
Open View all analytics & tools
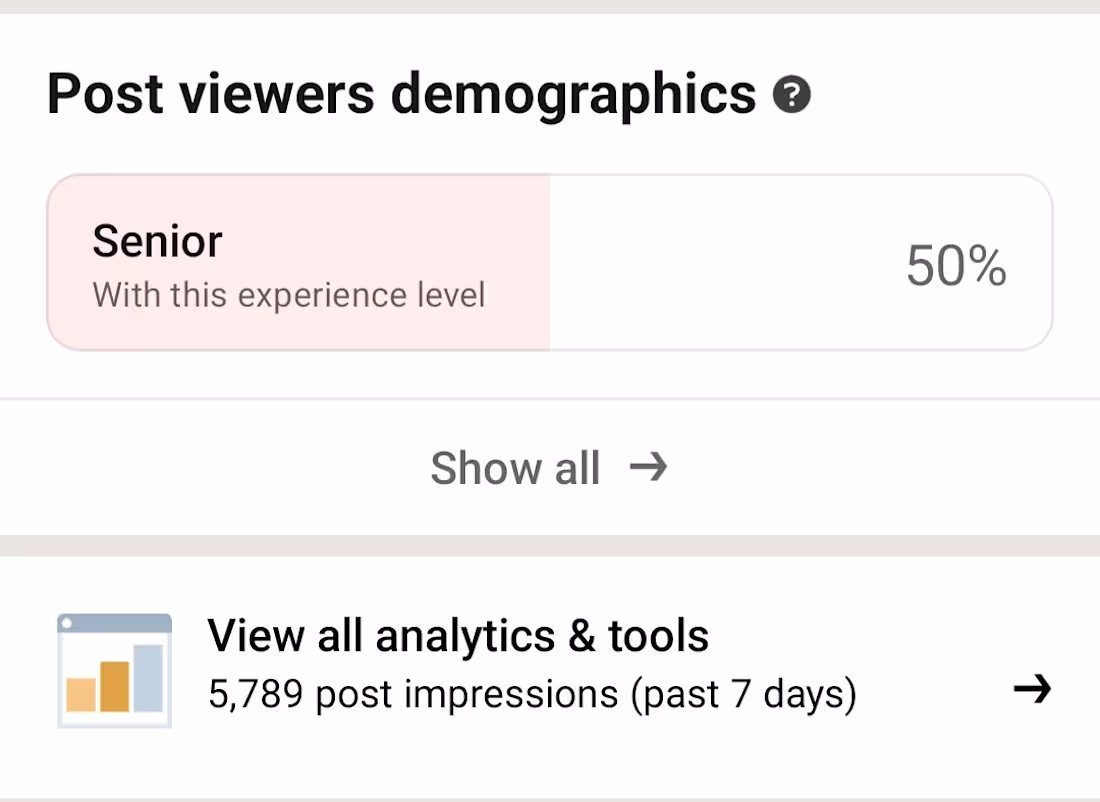pos(458,636)
